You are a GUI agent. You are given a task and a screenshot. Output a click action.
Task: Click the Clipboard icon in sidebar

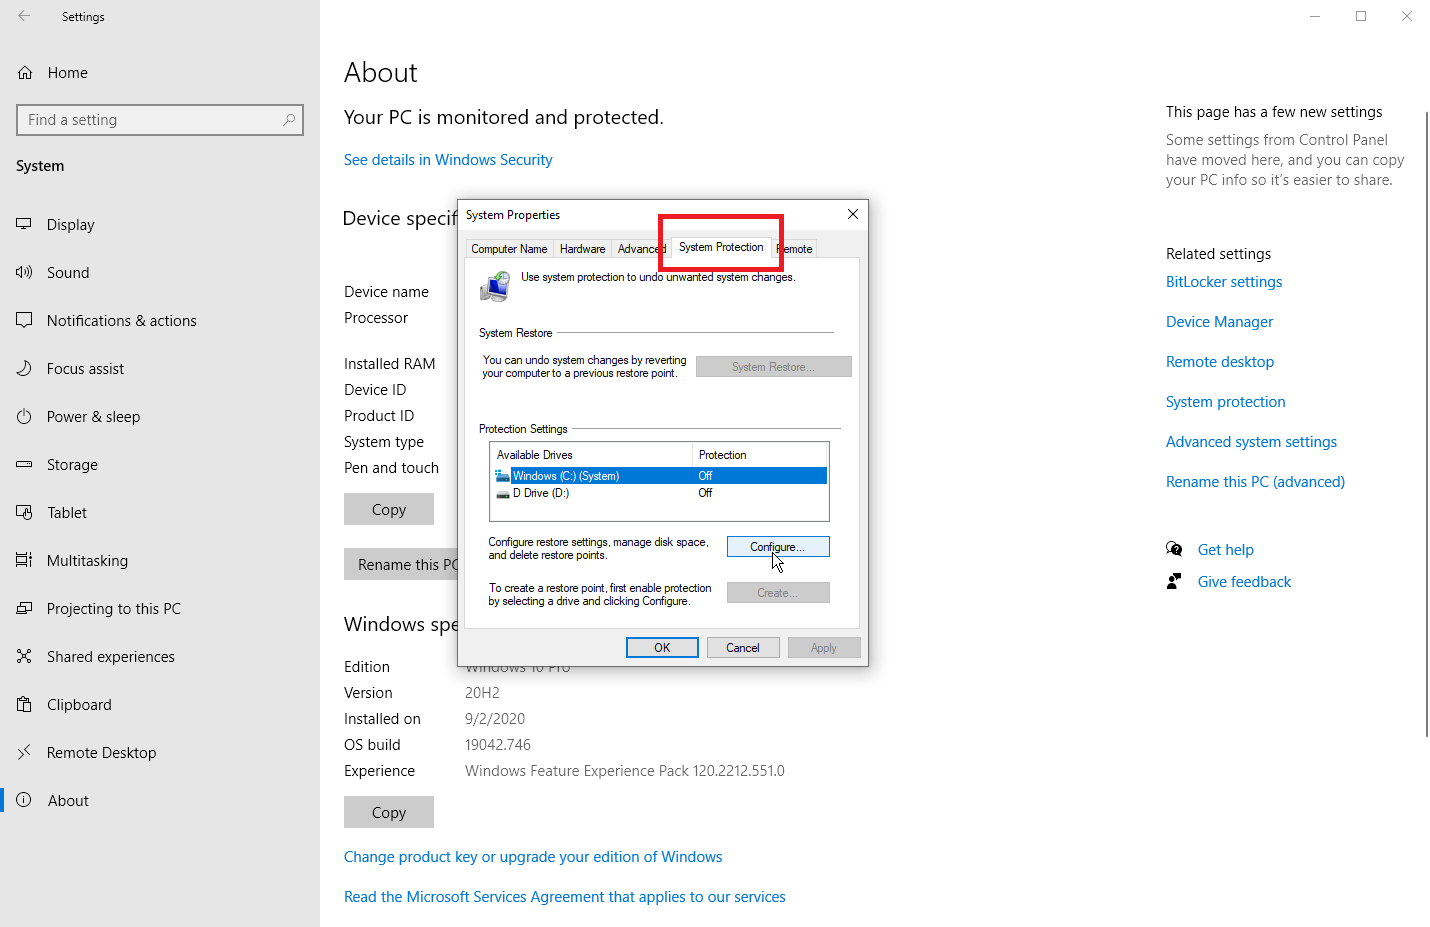click(24, 704)
